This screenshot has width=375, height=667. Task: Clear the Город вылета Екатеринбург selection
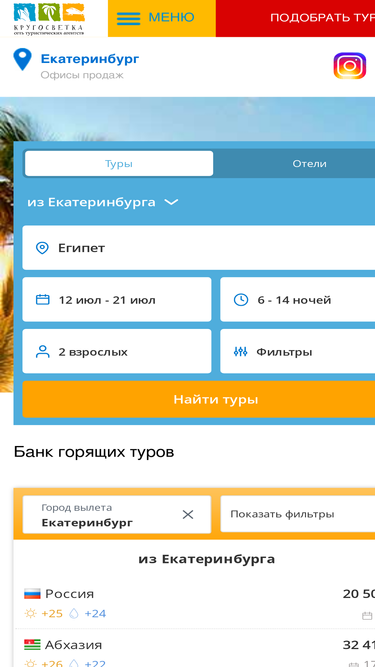[x=188, y=514]
